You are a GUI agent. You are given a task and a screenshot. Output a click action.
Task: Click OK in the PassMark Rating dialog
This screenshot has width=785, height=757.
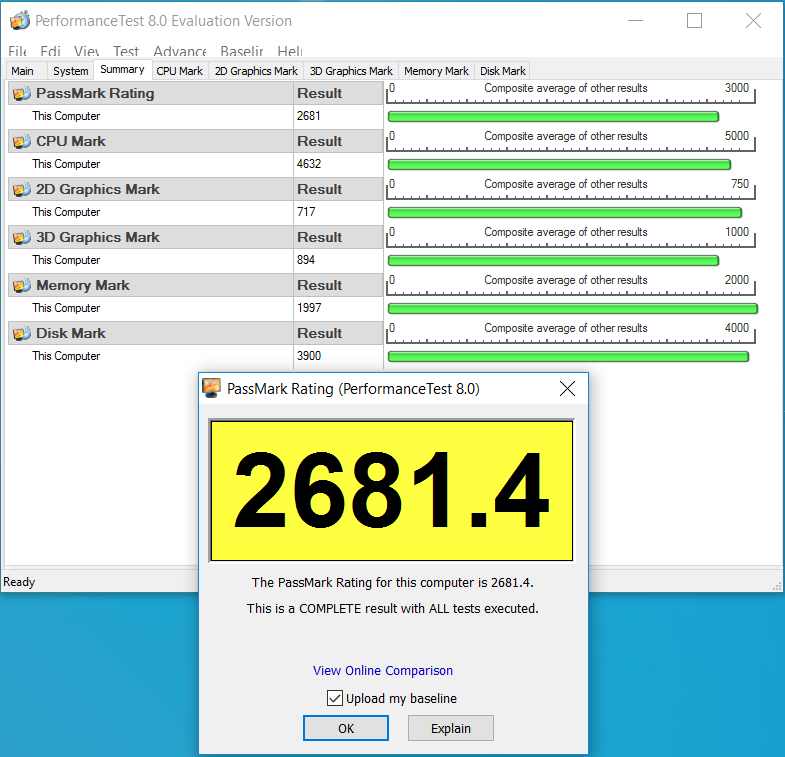coord(345,728)
